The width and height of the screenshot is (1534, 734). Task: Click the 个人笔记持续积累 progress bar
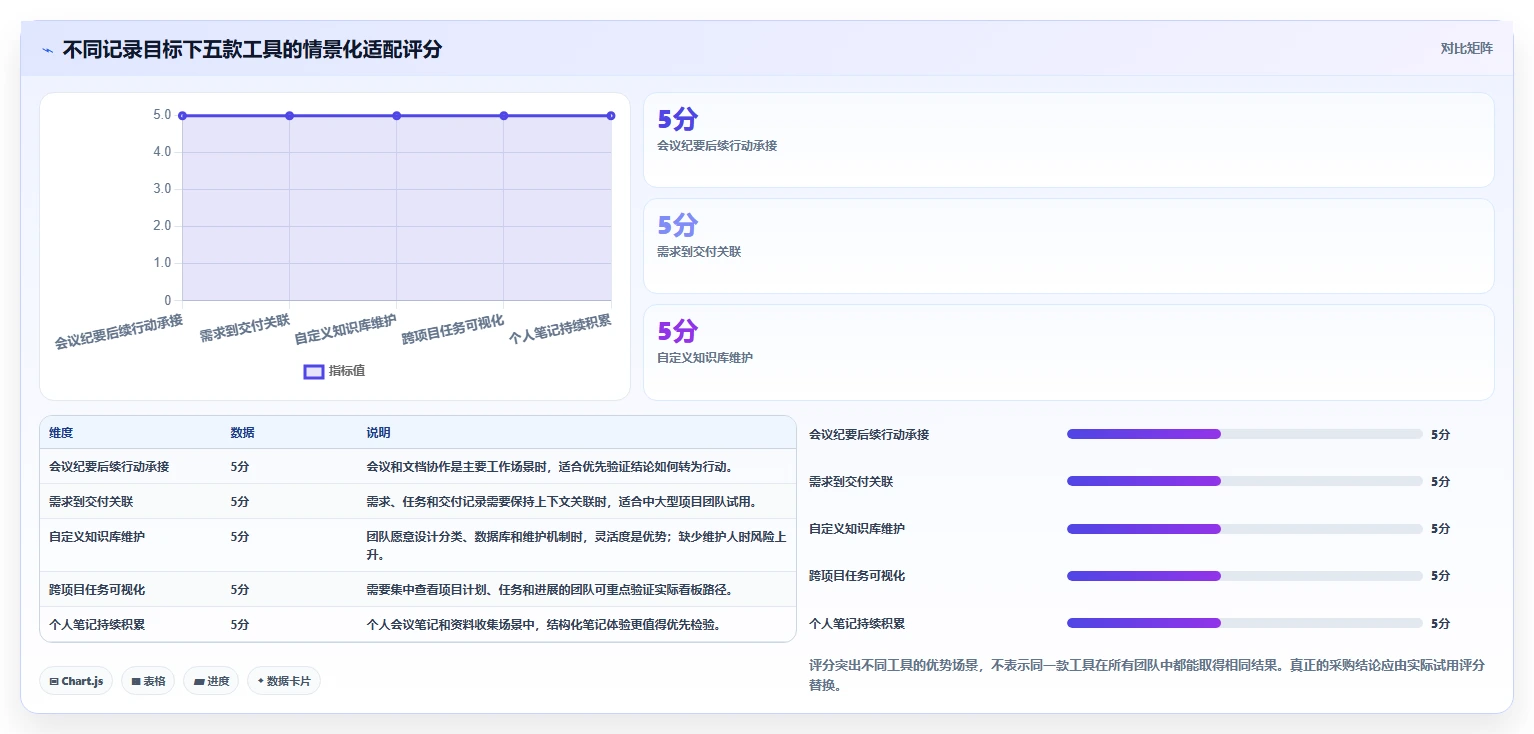1244,623
